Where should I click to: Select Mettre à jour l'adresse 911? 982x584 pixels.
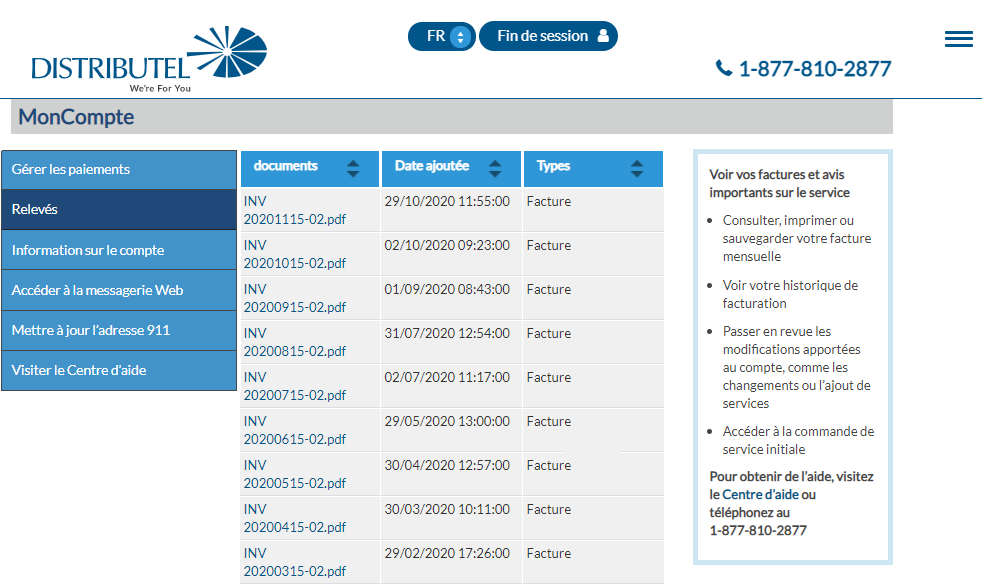[119, 330]
